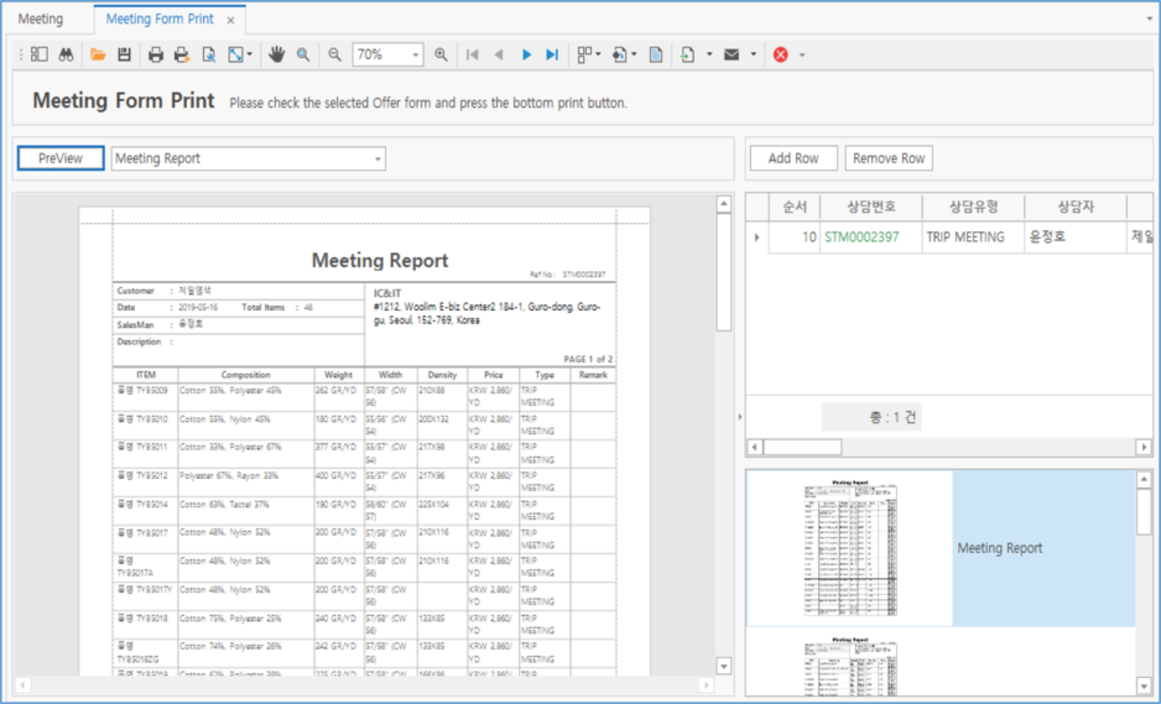
Task: Jump to the last page
Action: click(x=551, y=55)
